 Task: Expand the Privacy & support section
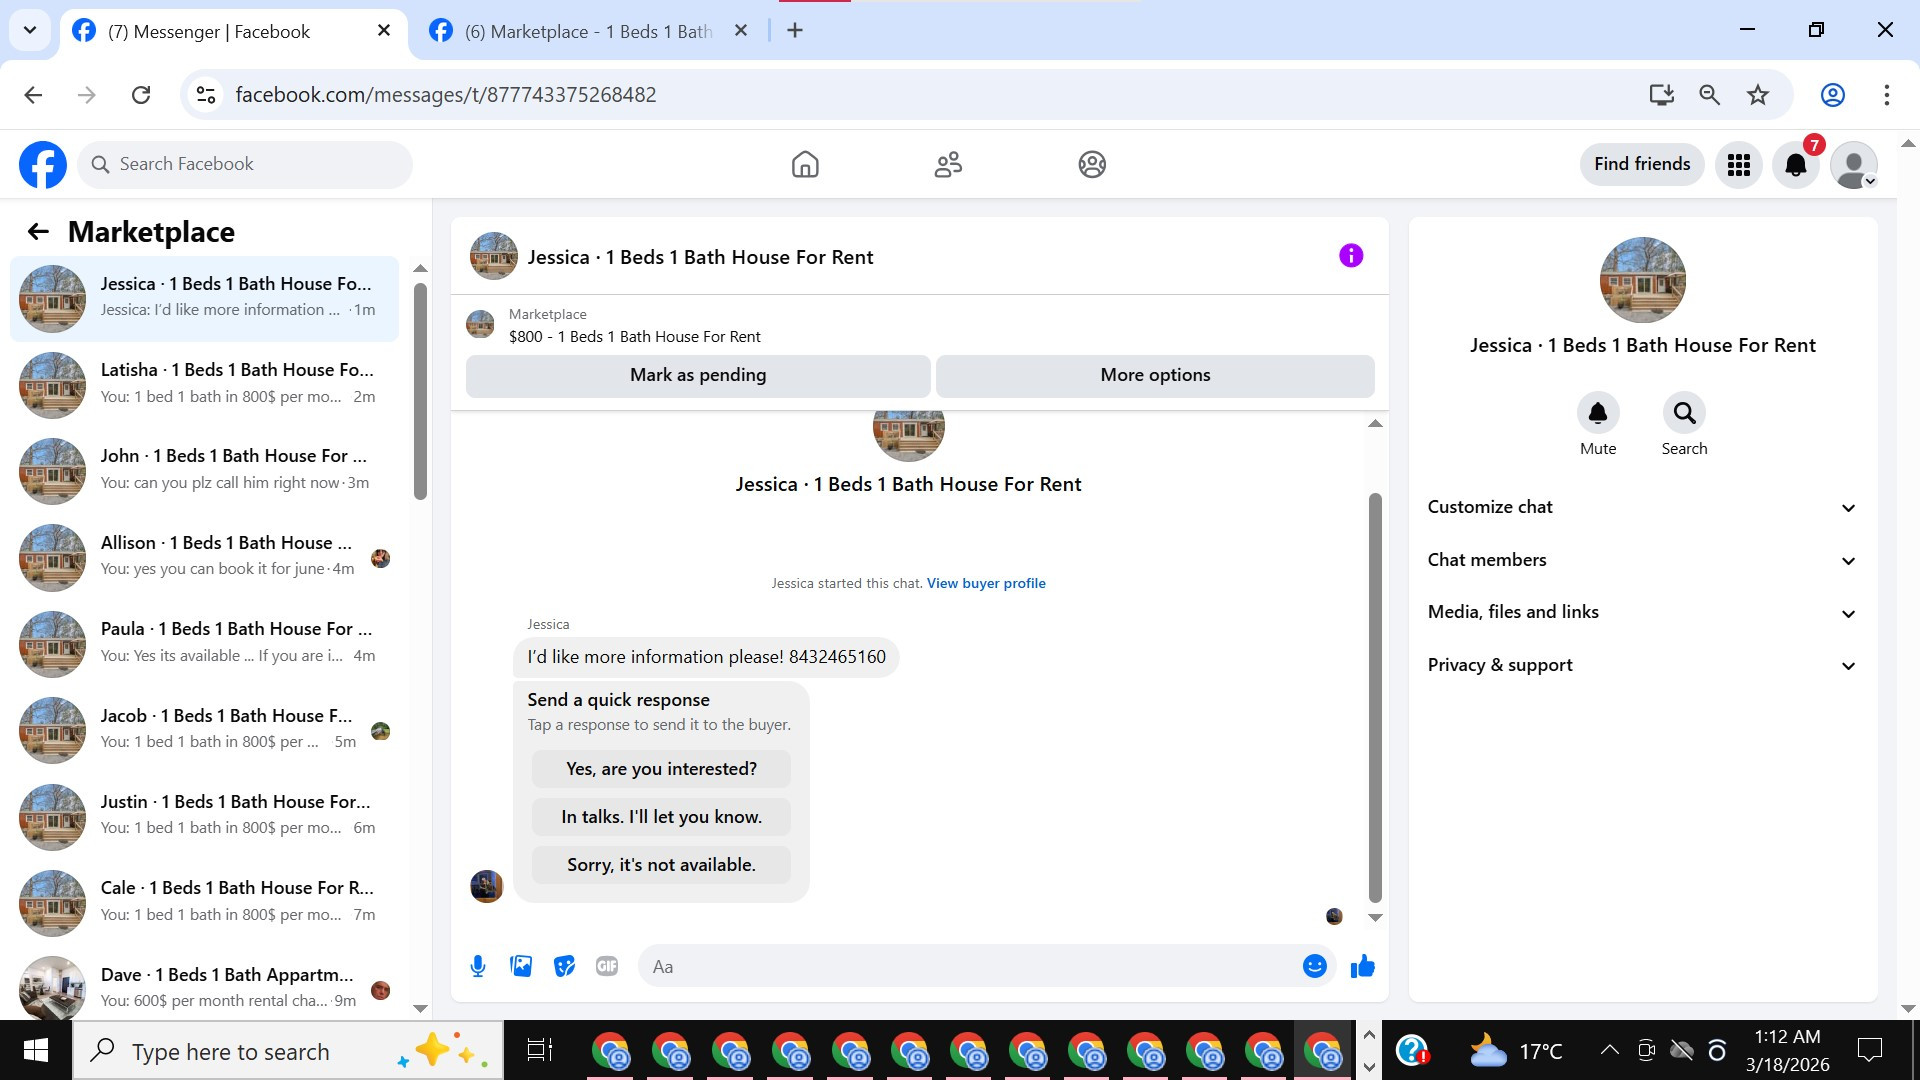[x=1642, y=666]
